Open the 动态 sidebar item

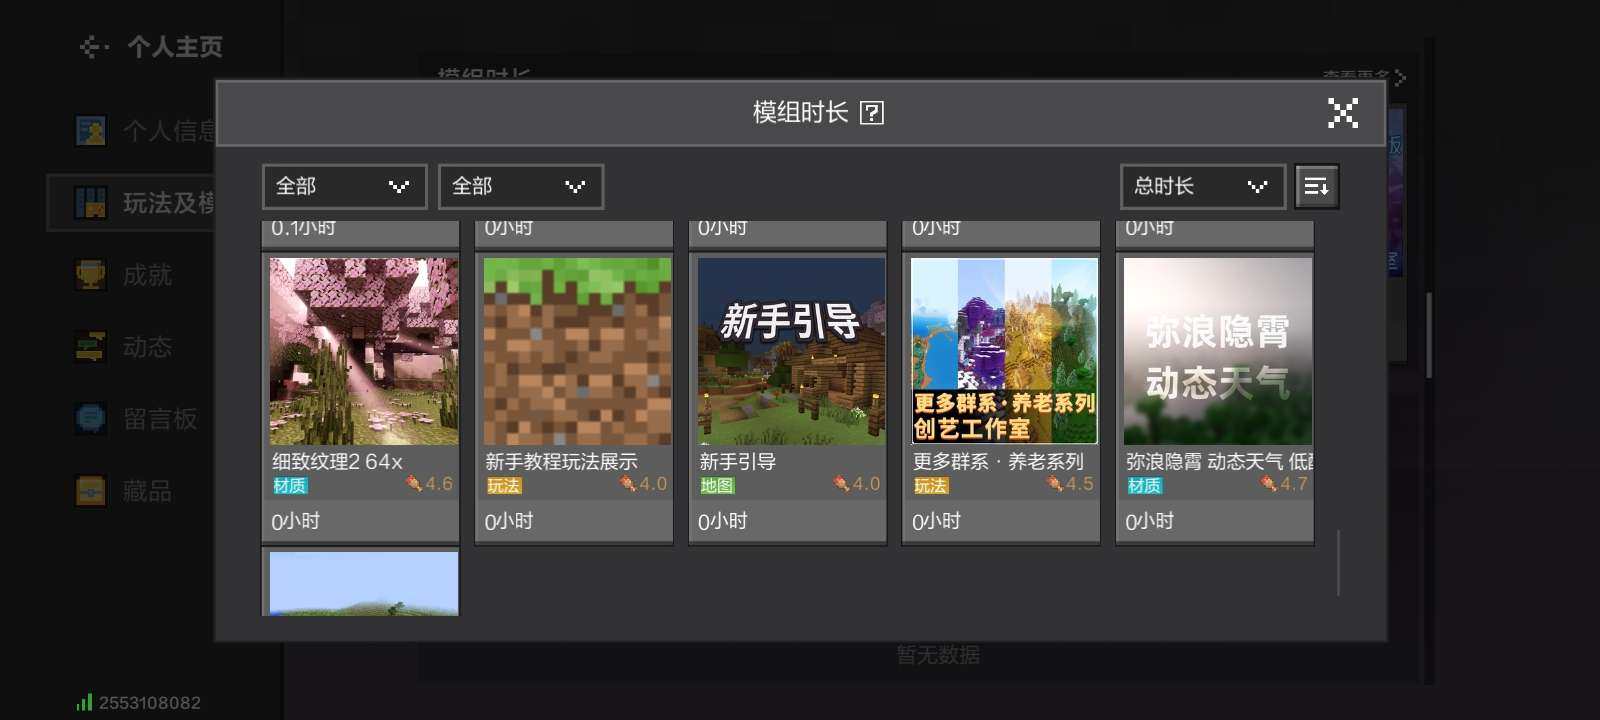pos(130,347)
